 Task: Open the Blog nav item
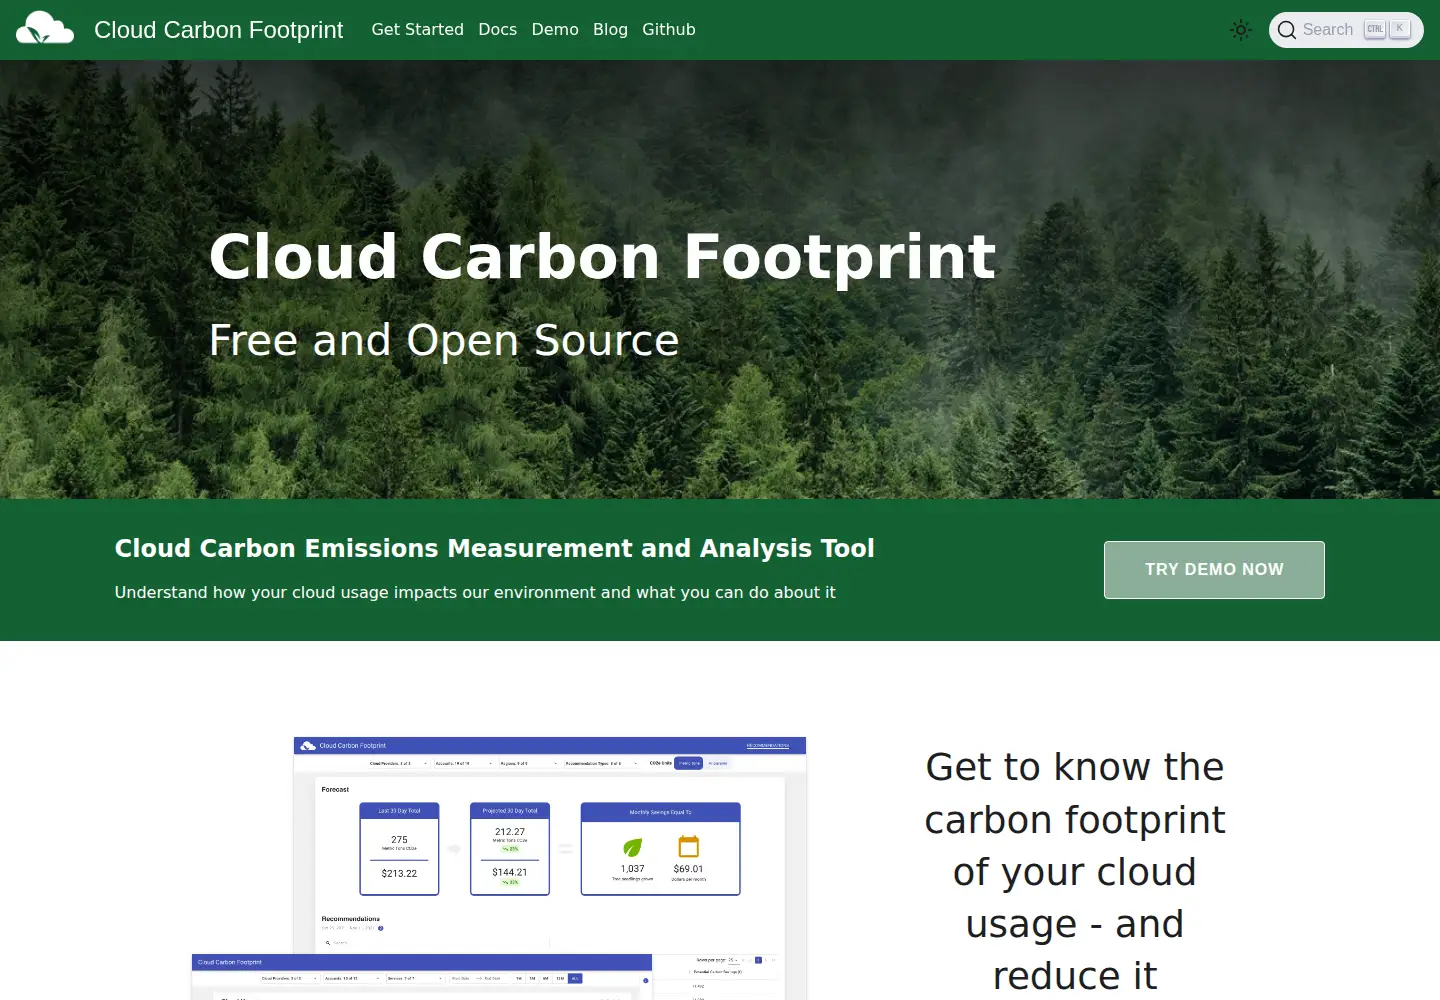610,30
